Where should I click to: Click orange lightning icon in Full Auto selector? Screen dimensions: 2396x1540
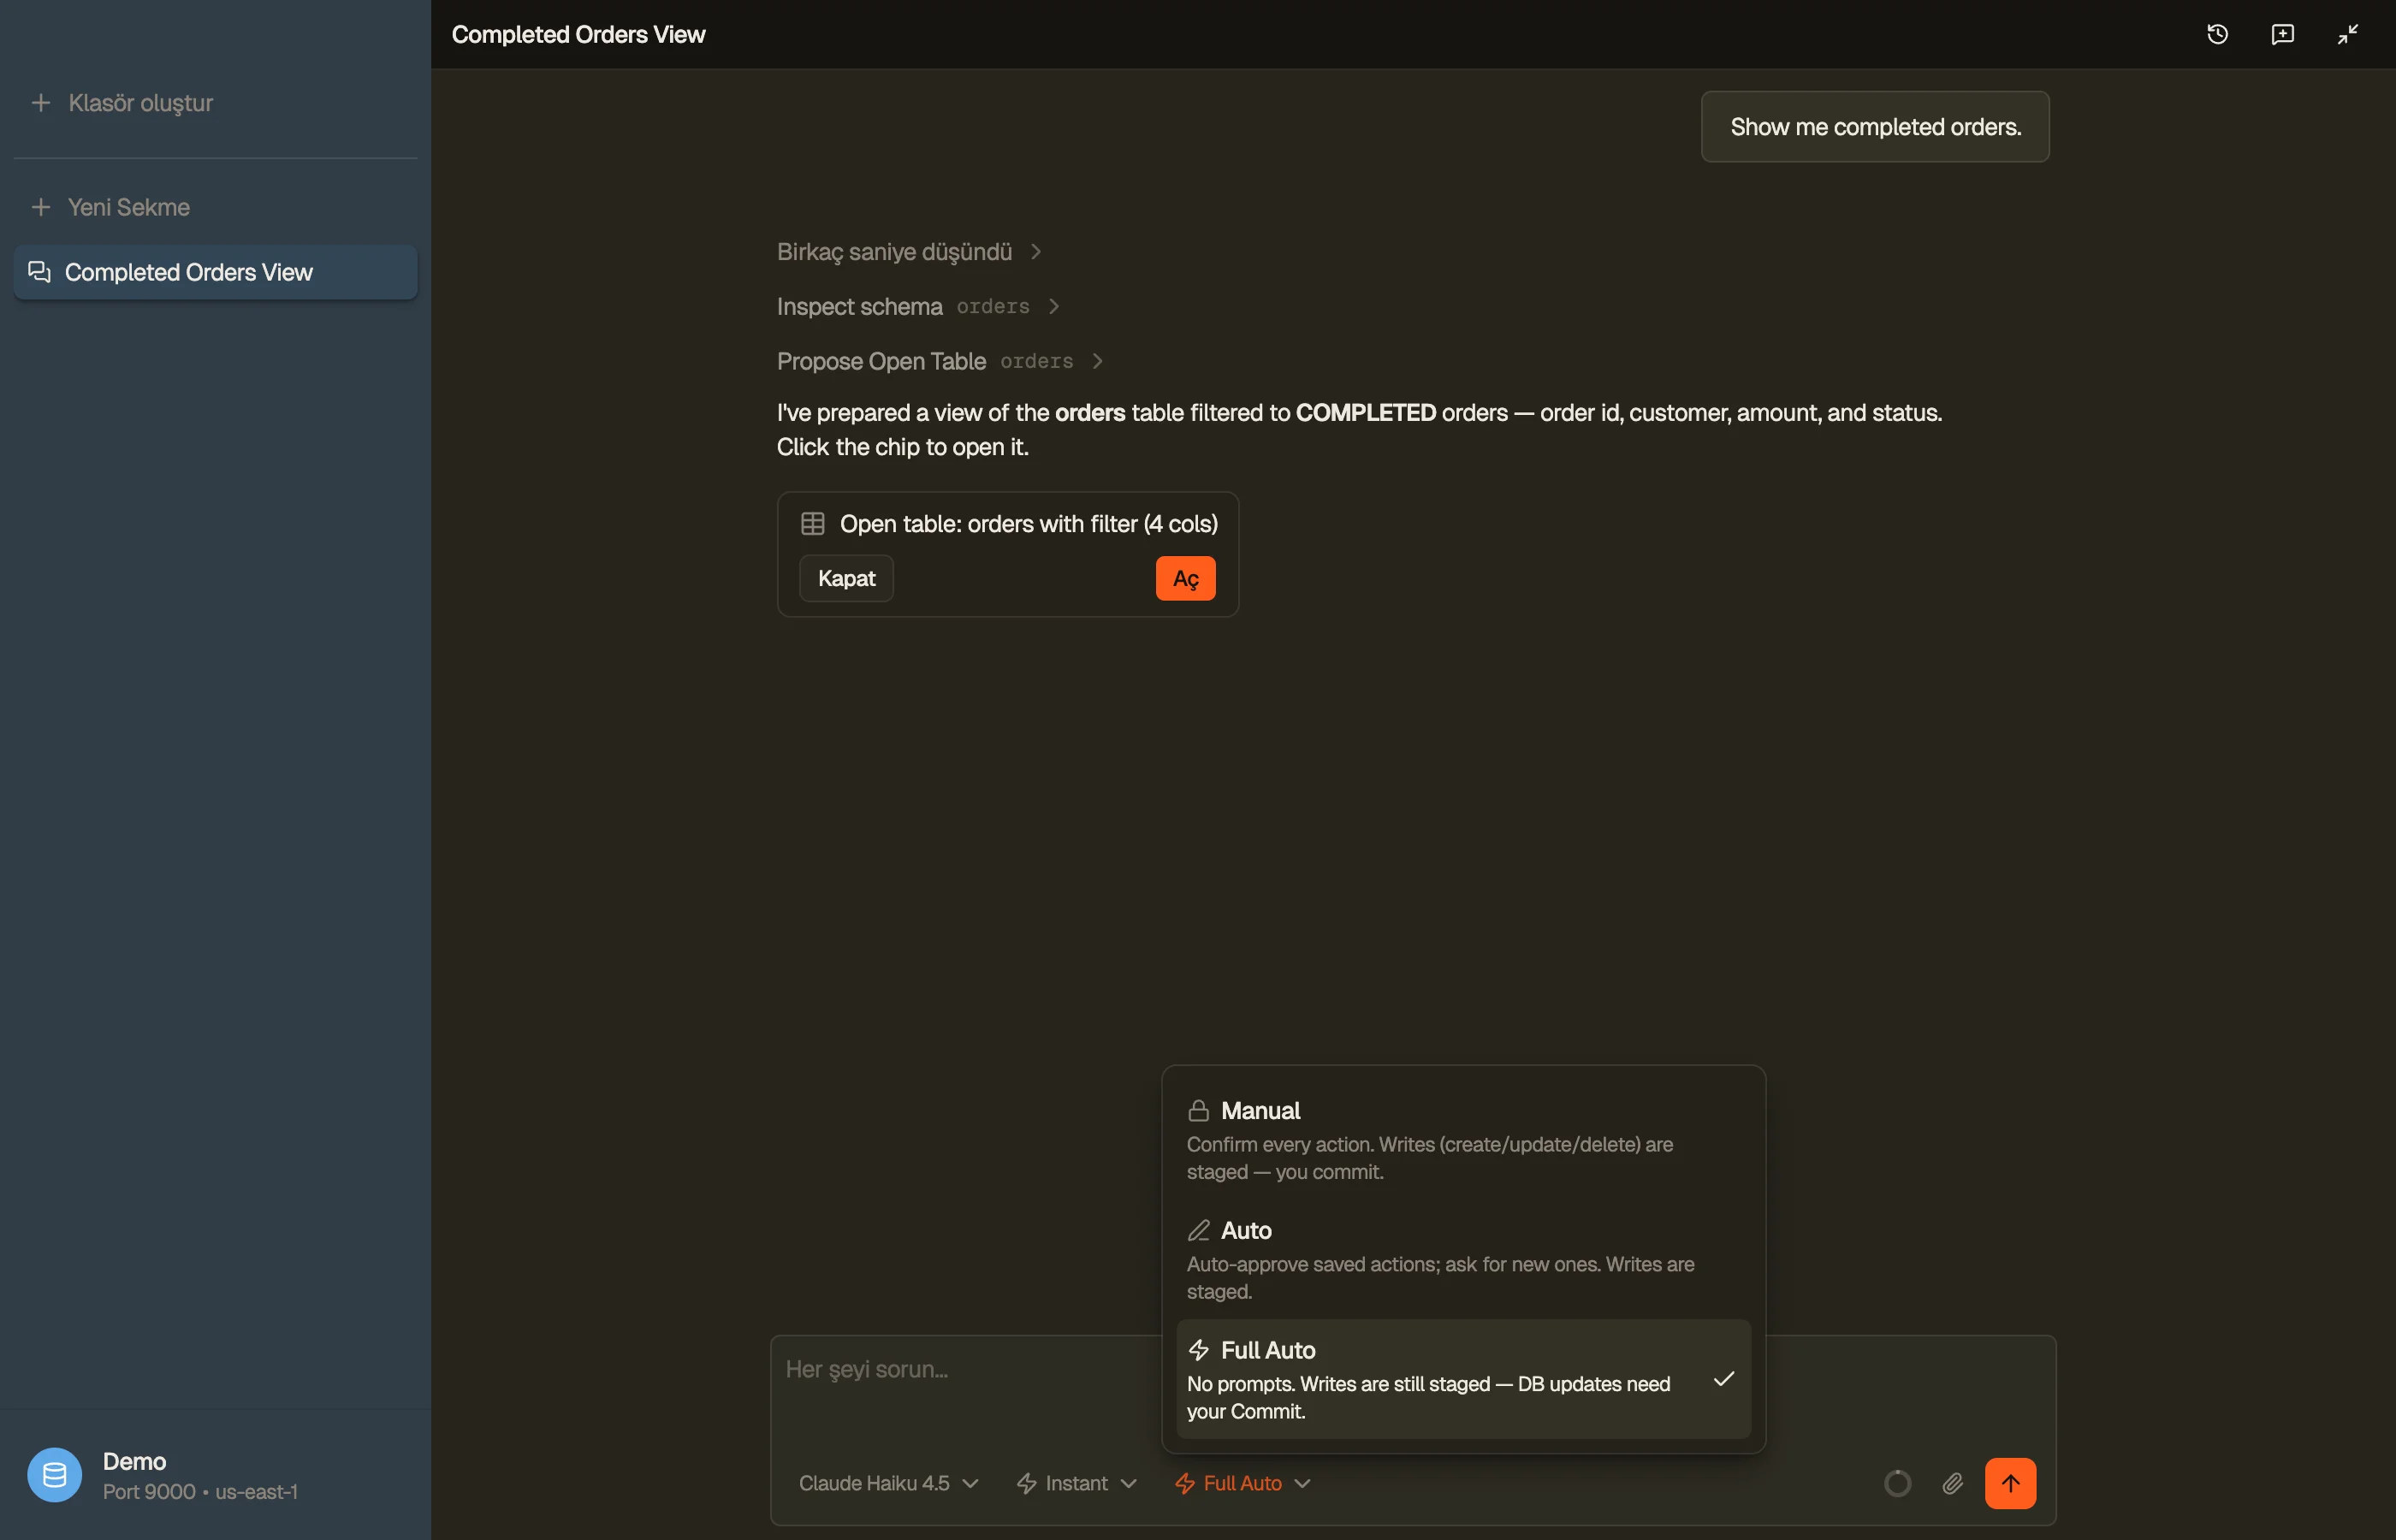click(x=1184, y=1483)
